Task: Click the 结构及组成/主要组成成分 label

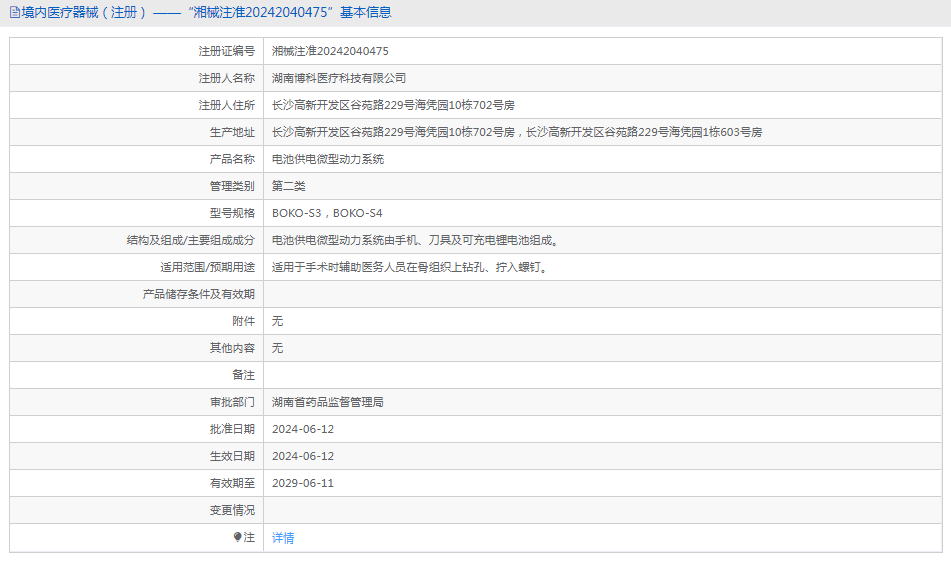Action: [191, 240]
